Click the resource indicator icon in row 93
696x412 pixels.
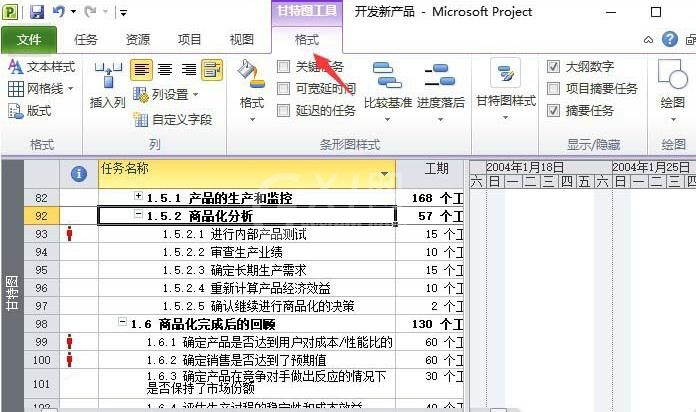tap(69, 234)
